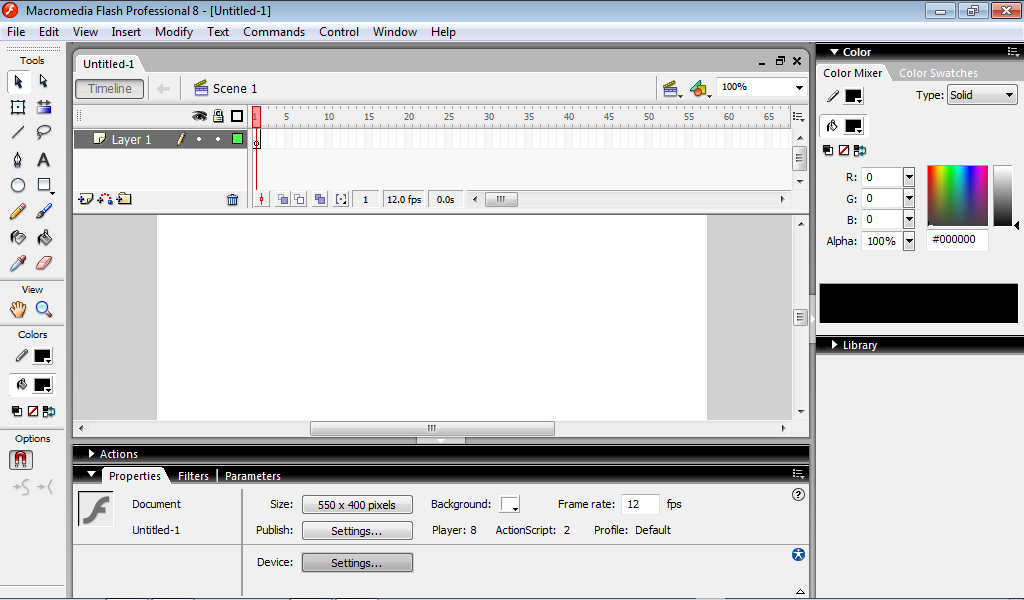Open the Alpha value dropdown arrow

pyautogui.click(x=908, y=242)
